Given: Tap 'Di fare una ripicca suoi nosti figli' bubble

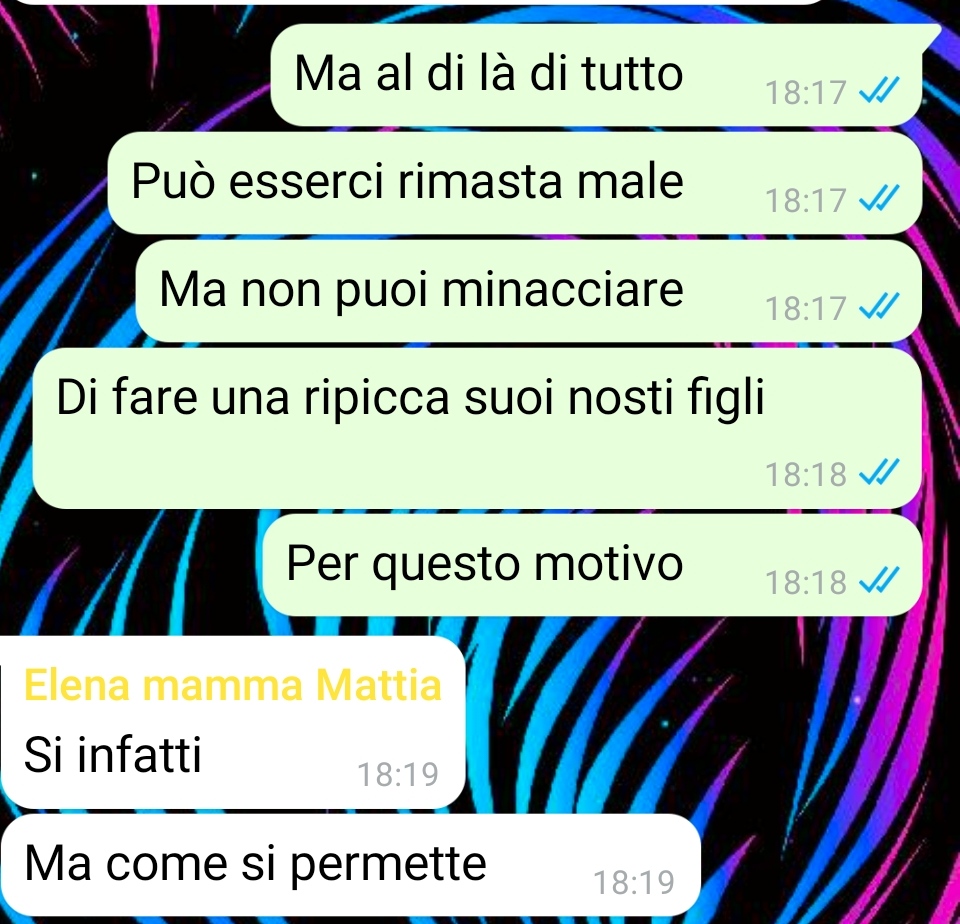Looking at the screenshot, I should (x=477, y=428).
